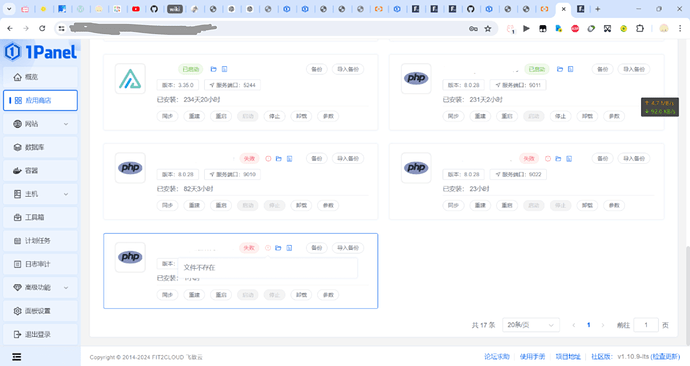Bookmark page with star icon
Image resolution: width=690 pixels, height=366 pixels.
[x=488, y=29]
